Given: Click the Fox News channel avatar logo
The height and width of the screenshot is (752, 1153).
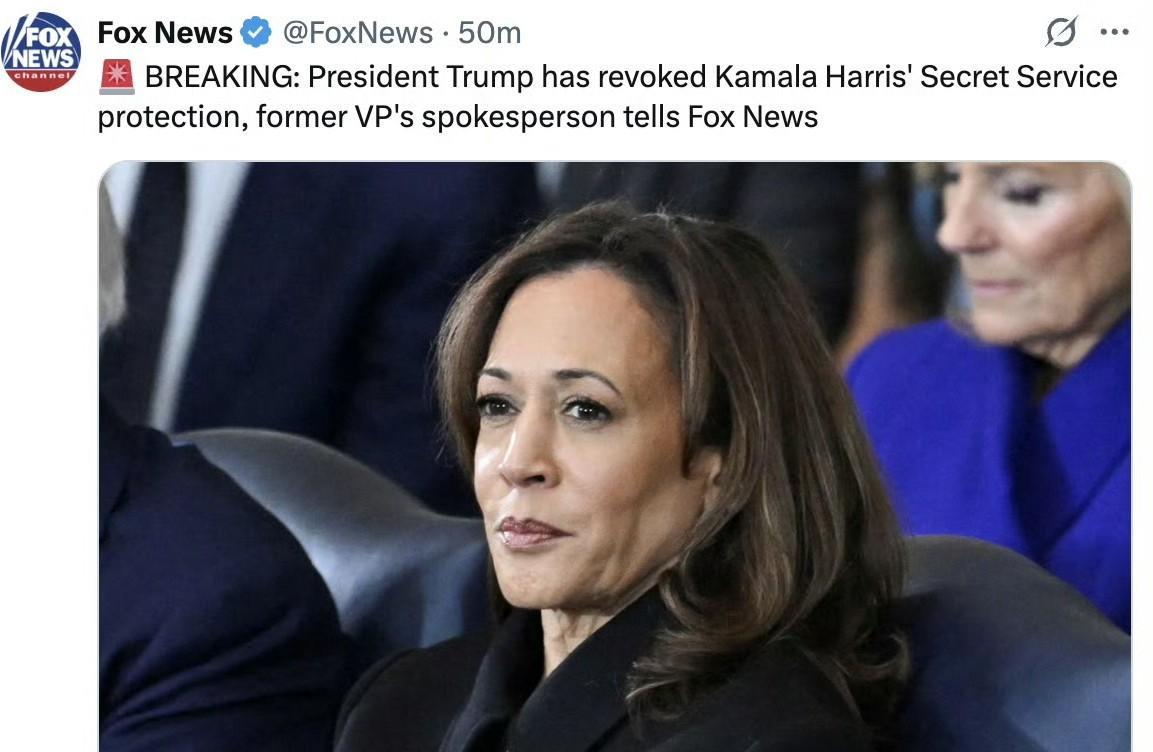Looking at the screenshot, I should [x=41, y=52].
